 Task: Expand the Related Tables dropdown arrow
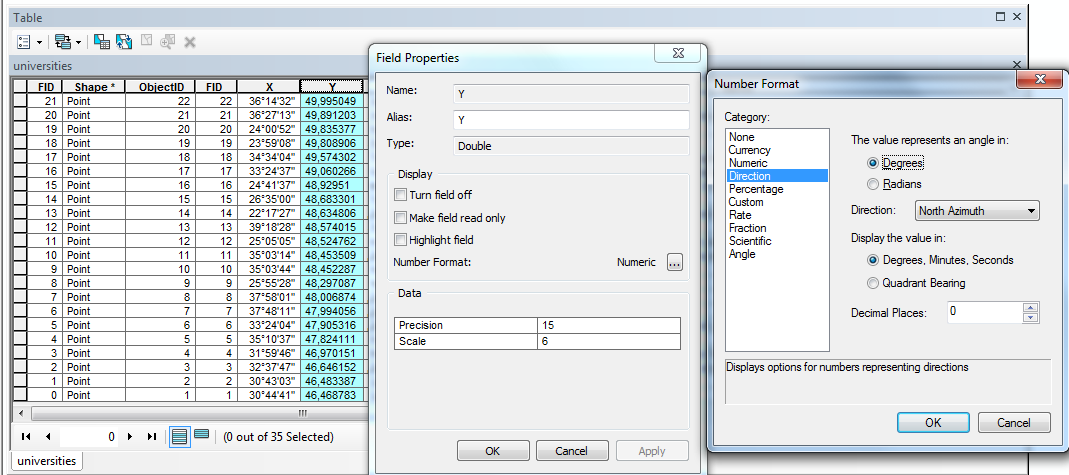pyautogui.click(x=79, y=42)
